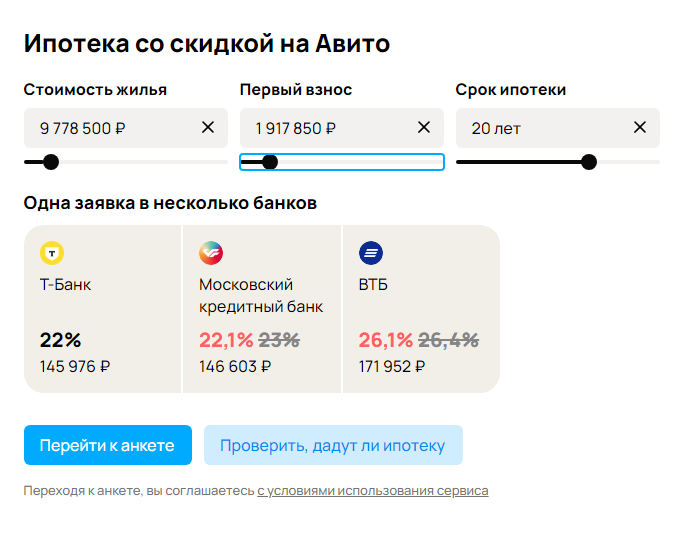Select the ВТБ 26,1% offer card
679x533 pixels.
[x=421, y=309]
